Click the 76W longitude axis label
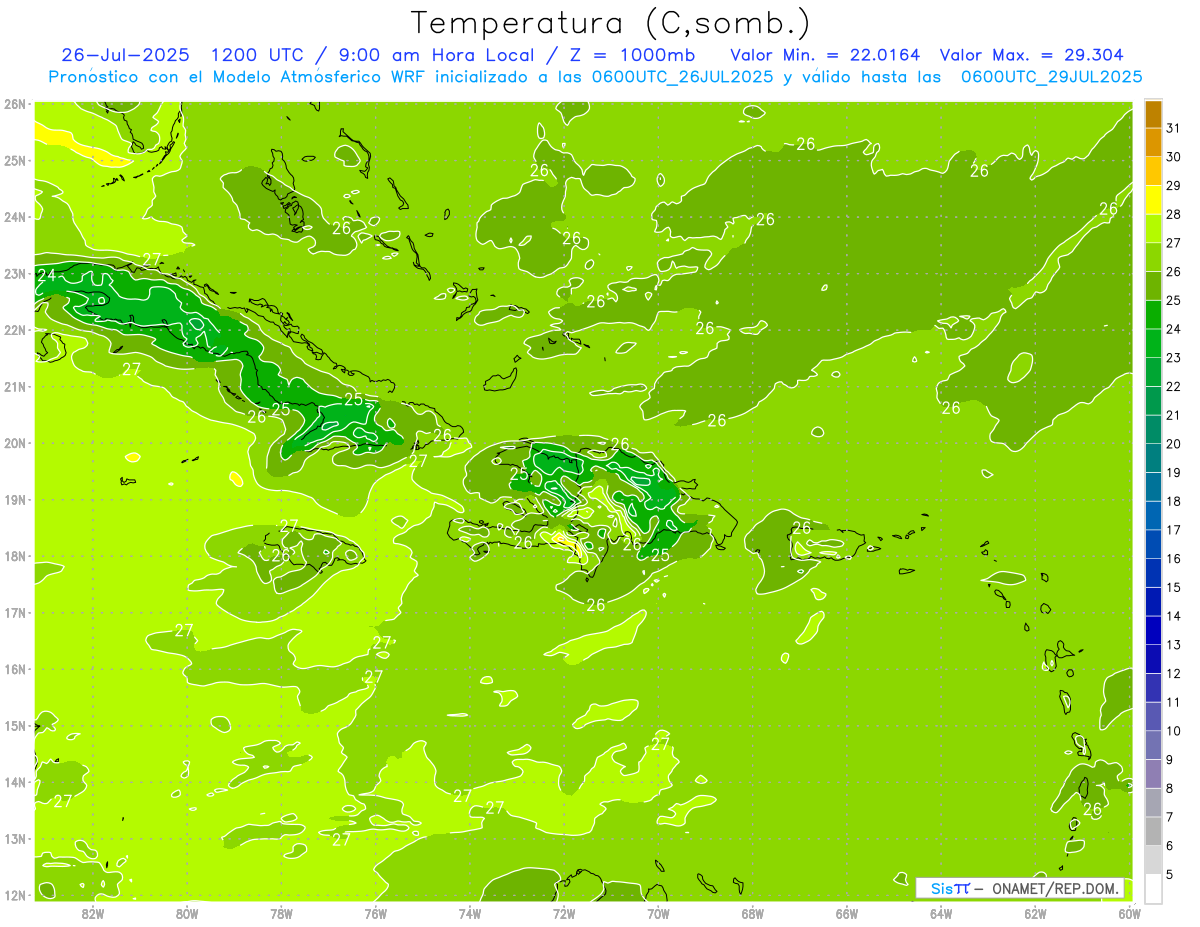The image size is (1200, 927). click(x=375, y=912)
